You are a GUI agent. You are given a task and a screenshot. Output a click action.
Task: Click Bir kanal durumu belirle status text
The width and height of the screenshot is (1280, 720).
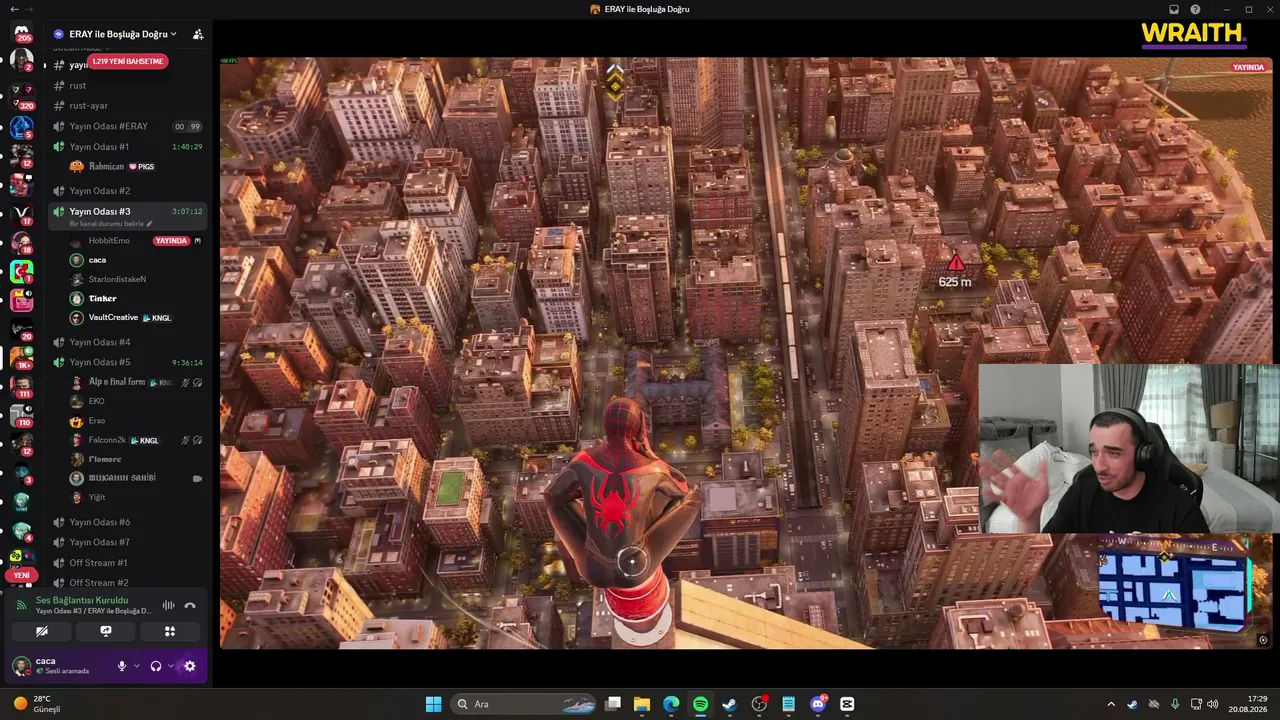tap(107, 224)
